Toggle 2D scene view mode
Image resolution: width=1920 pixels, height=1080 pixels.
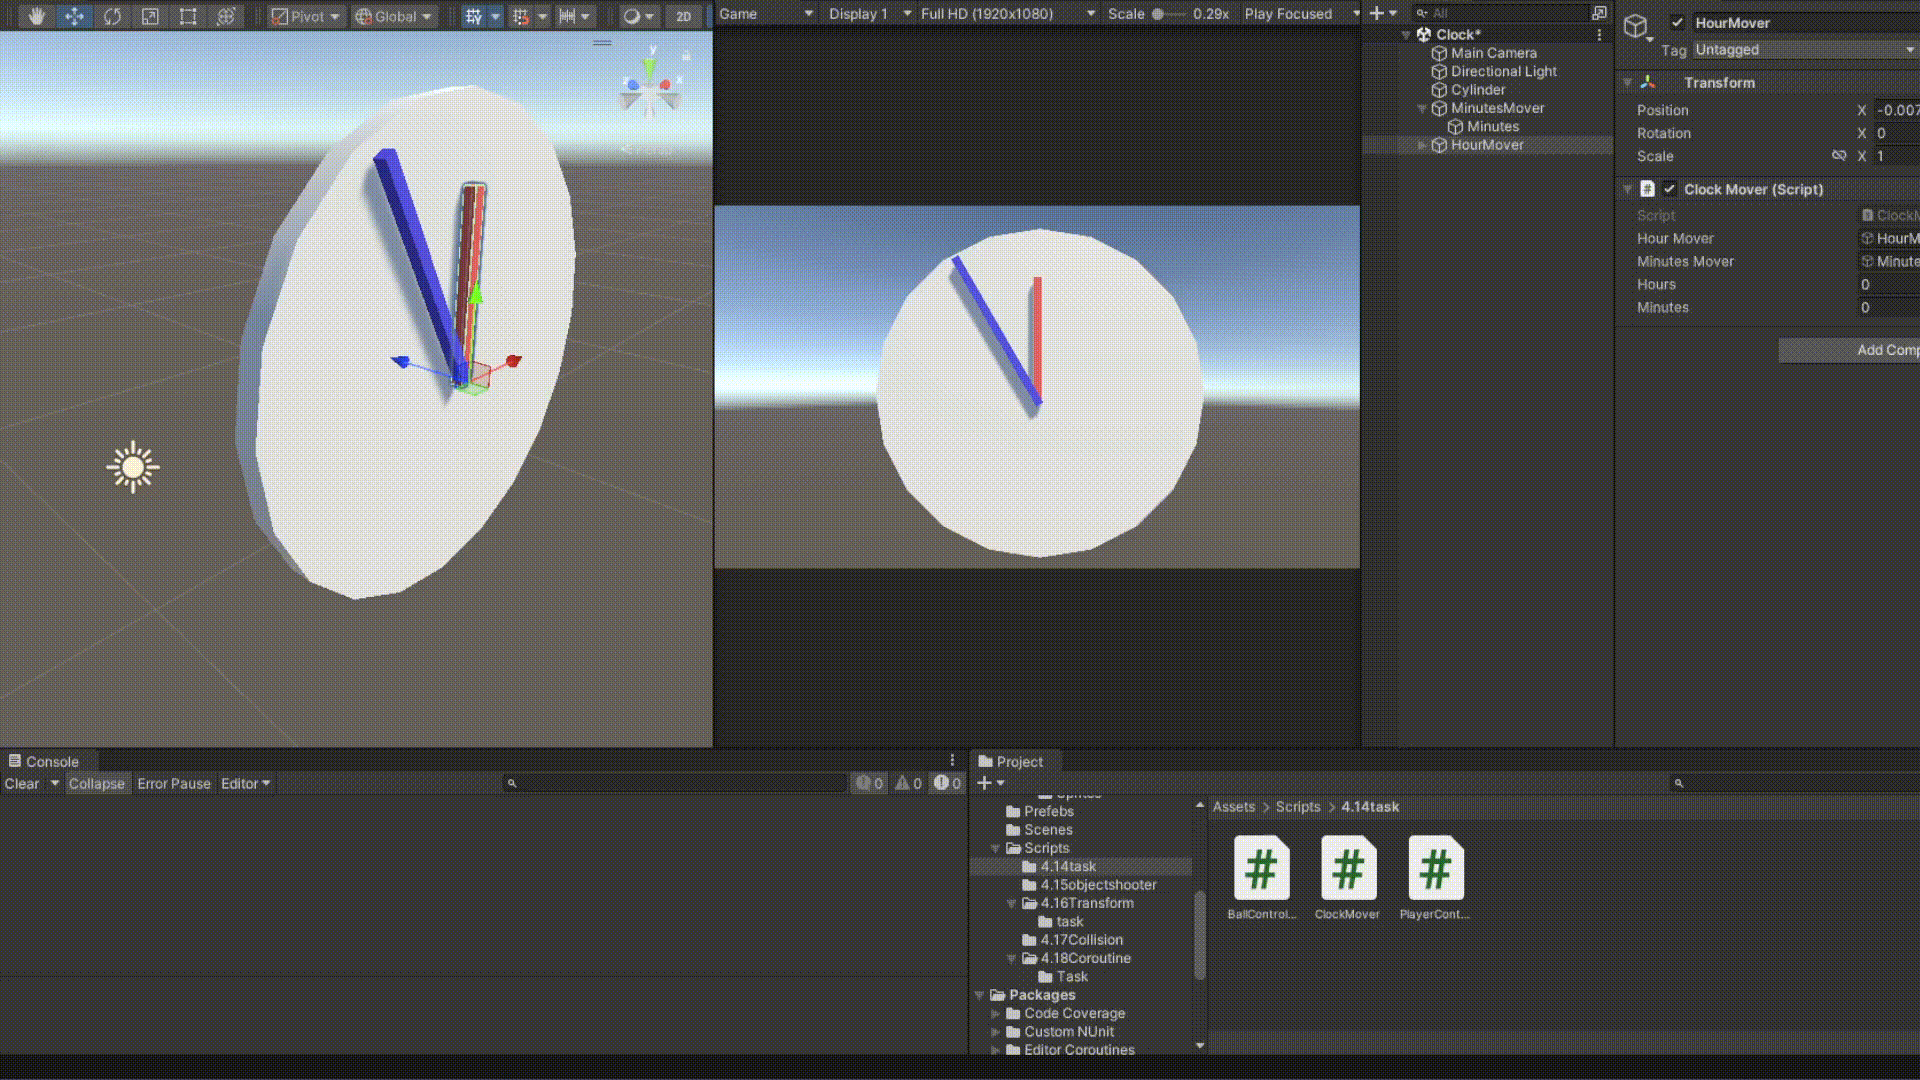683,16
